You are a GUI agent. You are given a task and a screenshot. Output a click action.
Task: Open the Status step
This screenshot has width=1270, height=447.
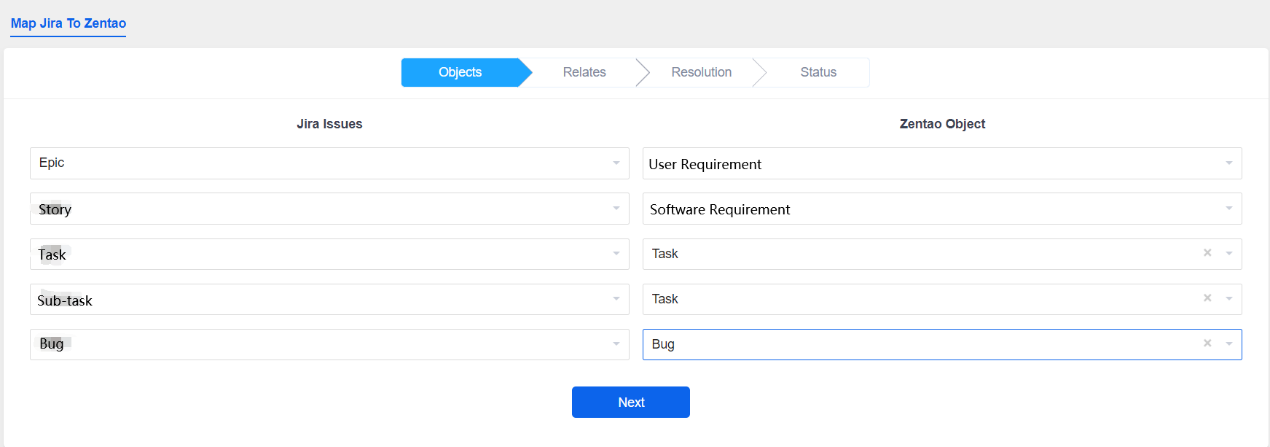click(x=818, y=72)
